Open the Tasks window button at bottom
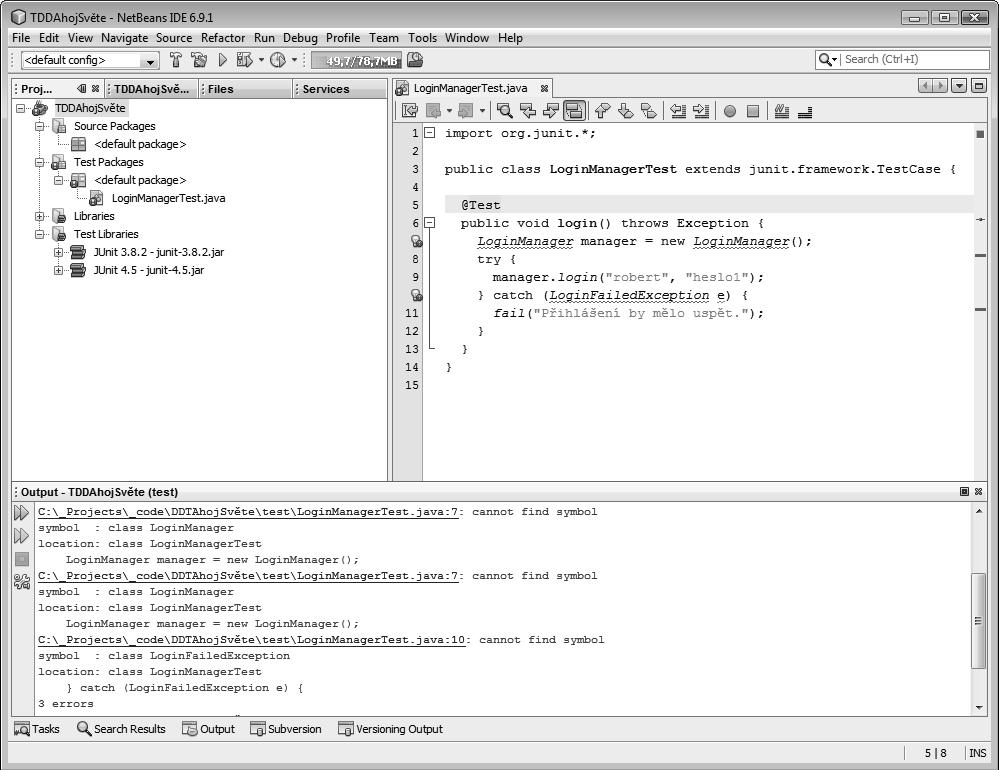999x770 pixels. pyautogui.click(x=37, y=729)
